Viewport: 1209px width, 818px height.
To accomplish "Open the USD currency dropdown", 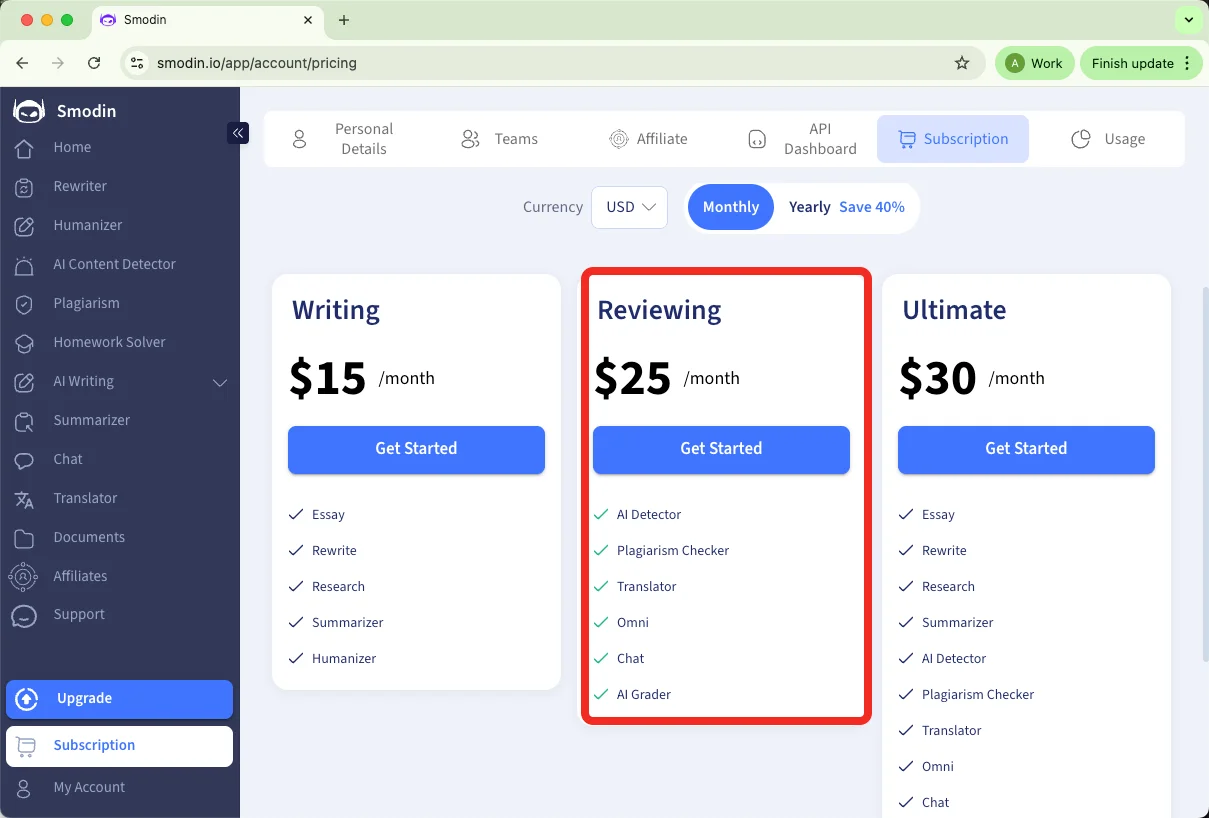I will click(x=629, y=207).
